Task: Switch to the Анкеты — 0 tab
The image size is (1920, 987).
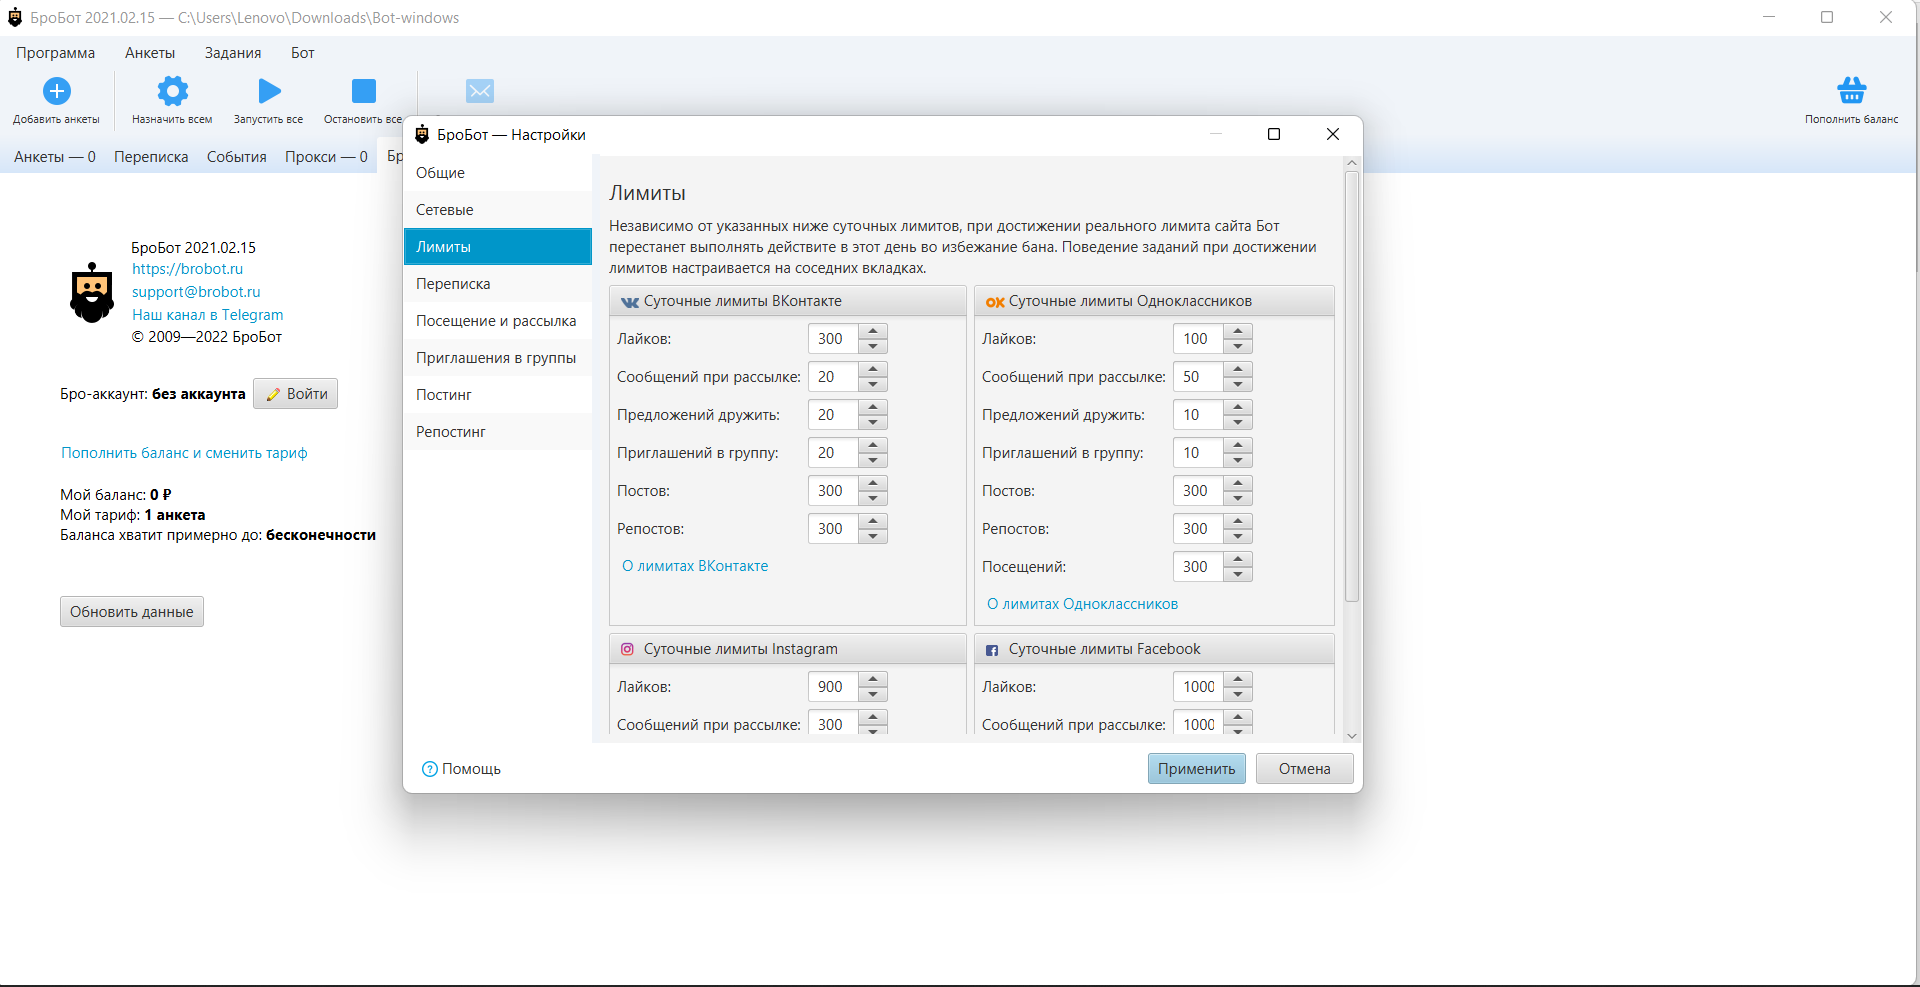Action: tap(55, 157)
